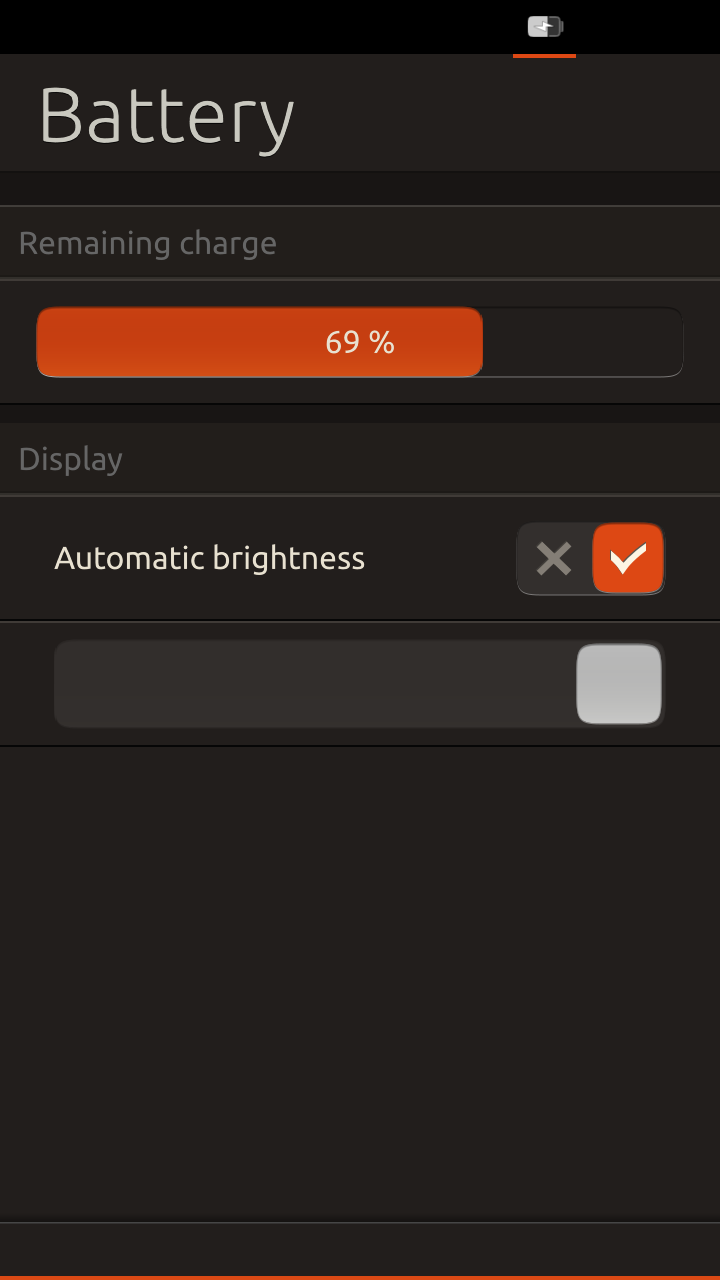This screenshot has height=1280, width=720.
Task: Click the Automatic brightness label text
Action: click(209, 558)
